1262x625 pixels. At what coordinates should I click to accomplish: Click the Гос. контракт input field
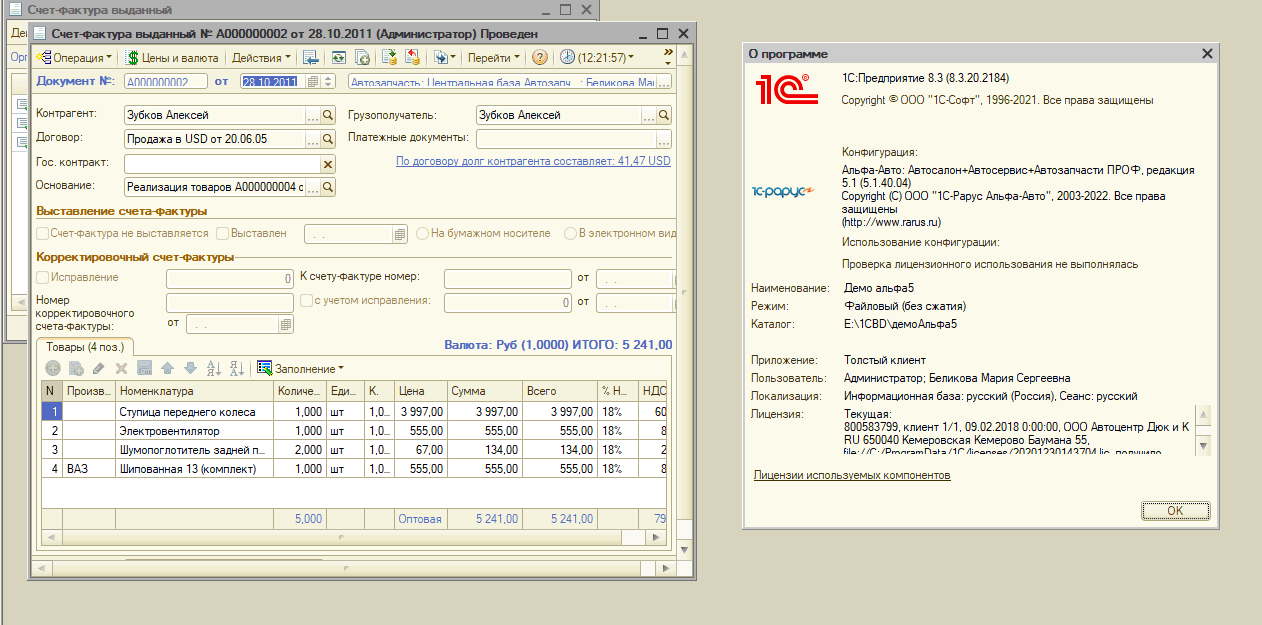[x=222, y=163]
